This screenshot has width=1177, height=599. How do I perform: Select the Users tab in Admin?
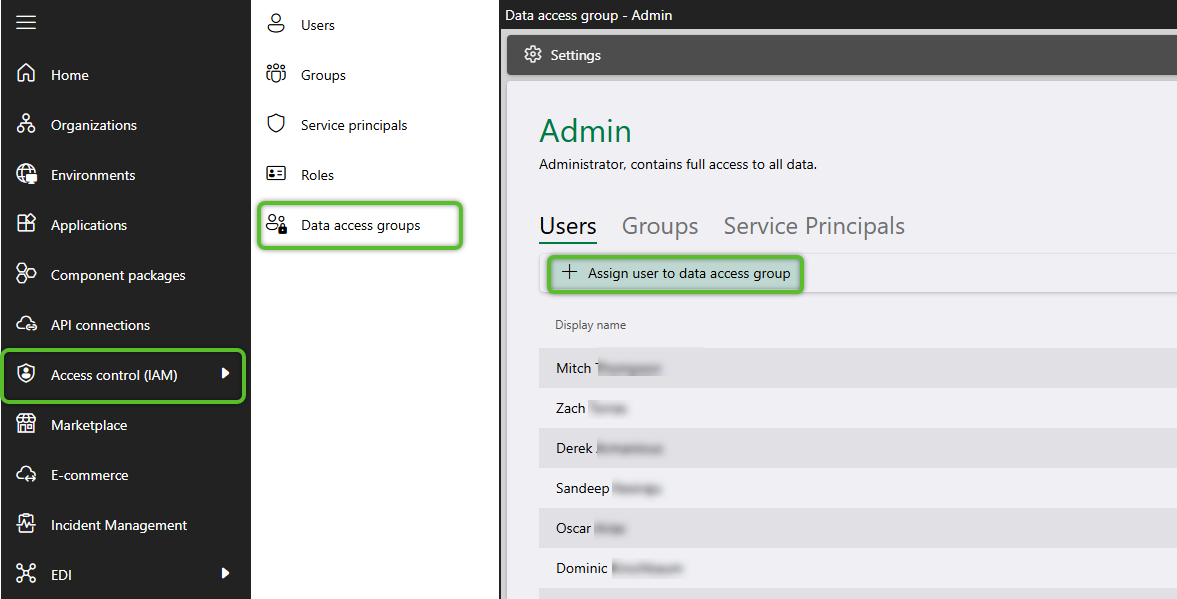[x=568, y=227]
